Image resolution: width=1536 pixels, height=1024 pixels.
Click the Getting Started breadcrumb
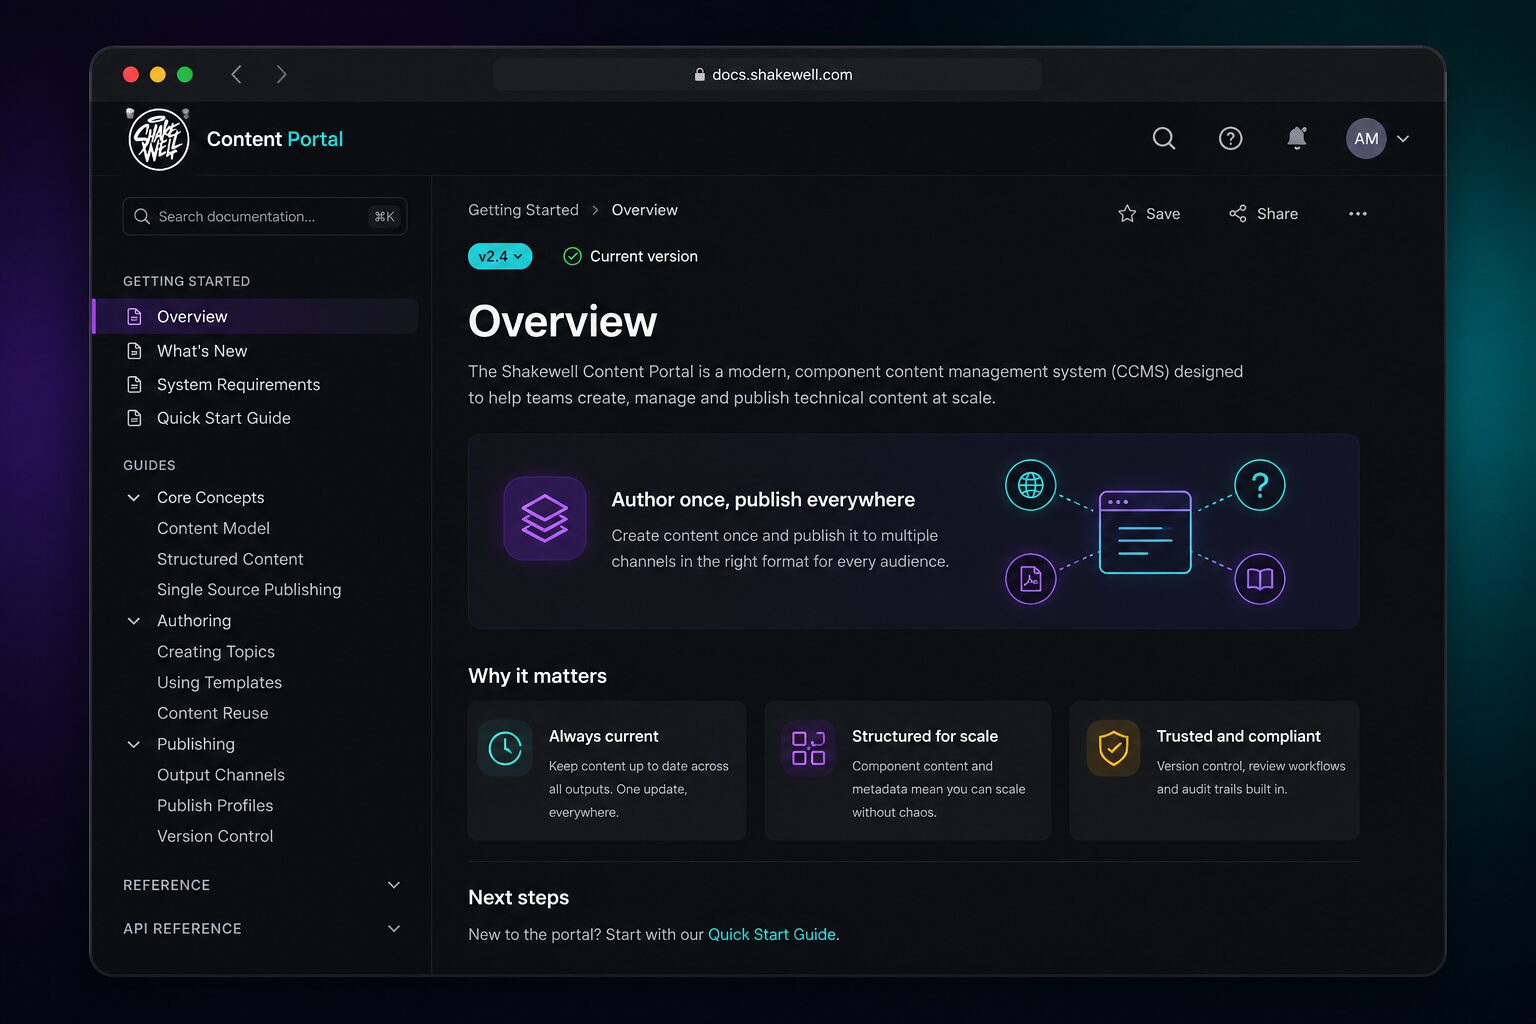(x=523, y=210)
